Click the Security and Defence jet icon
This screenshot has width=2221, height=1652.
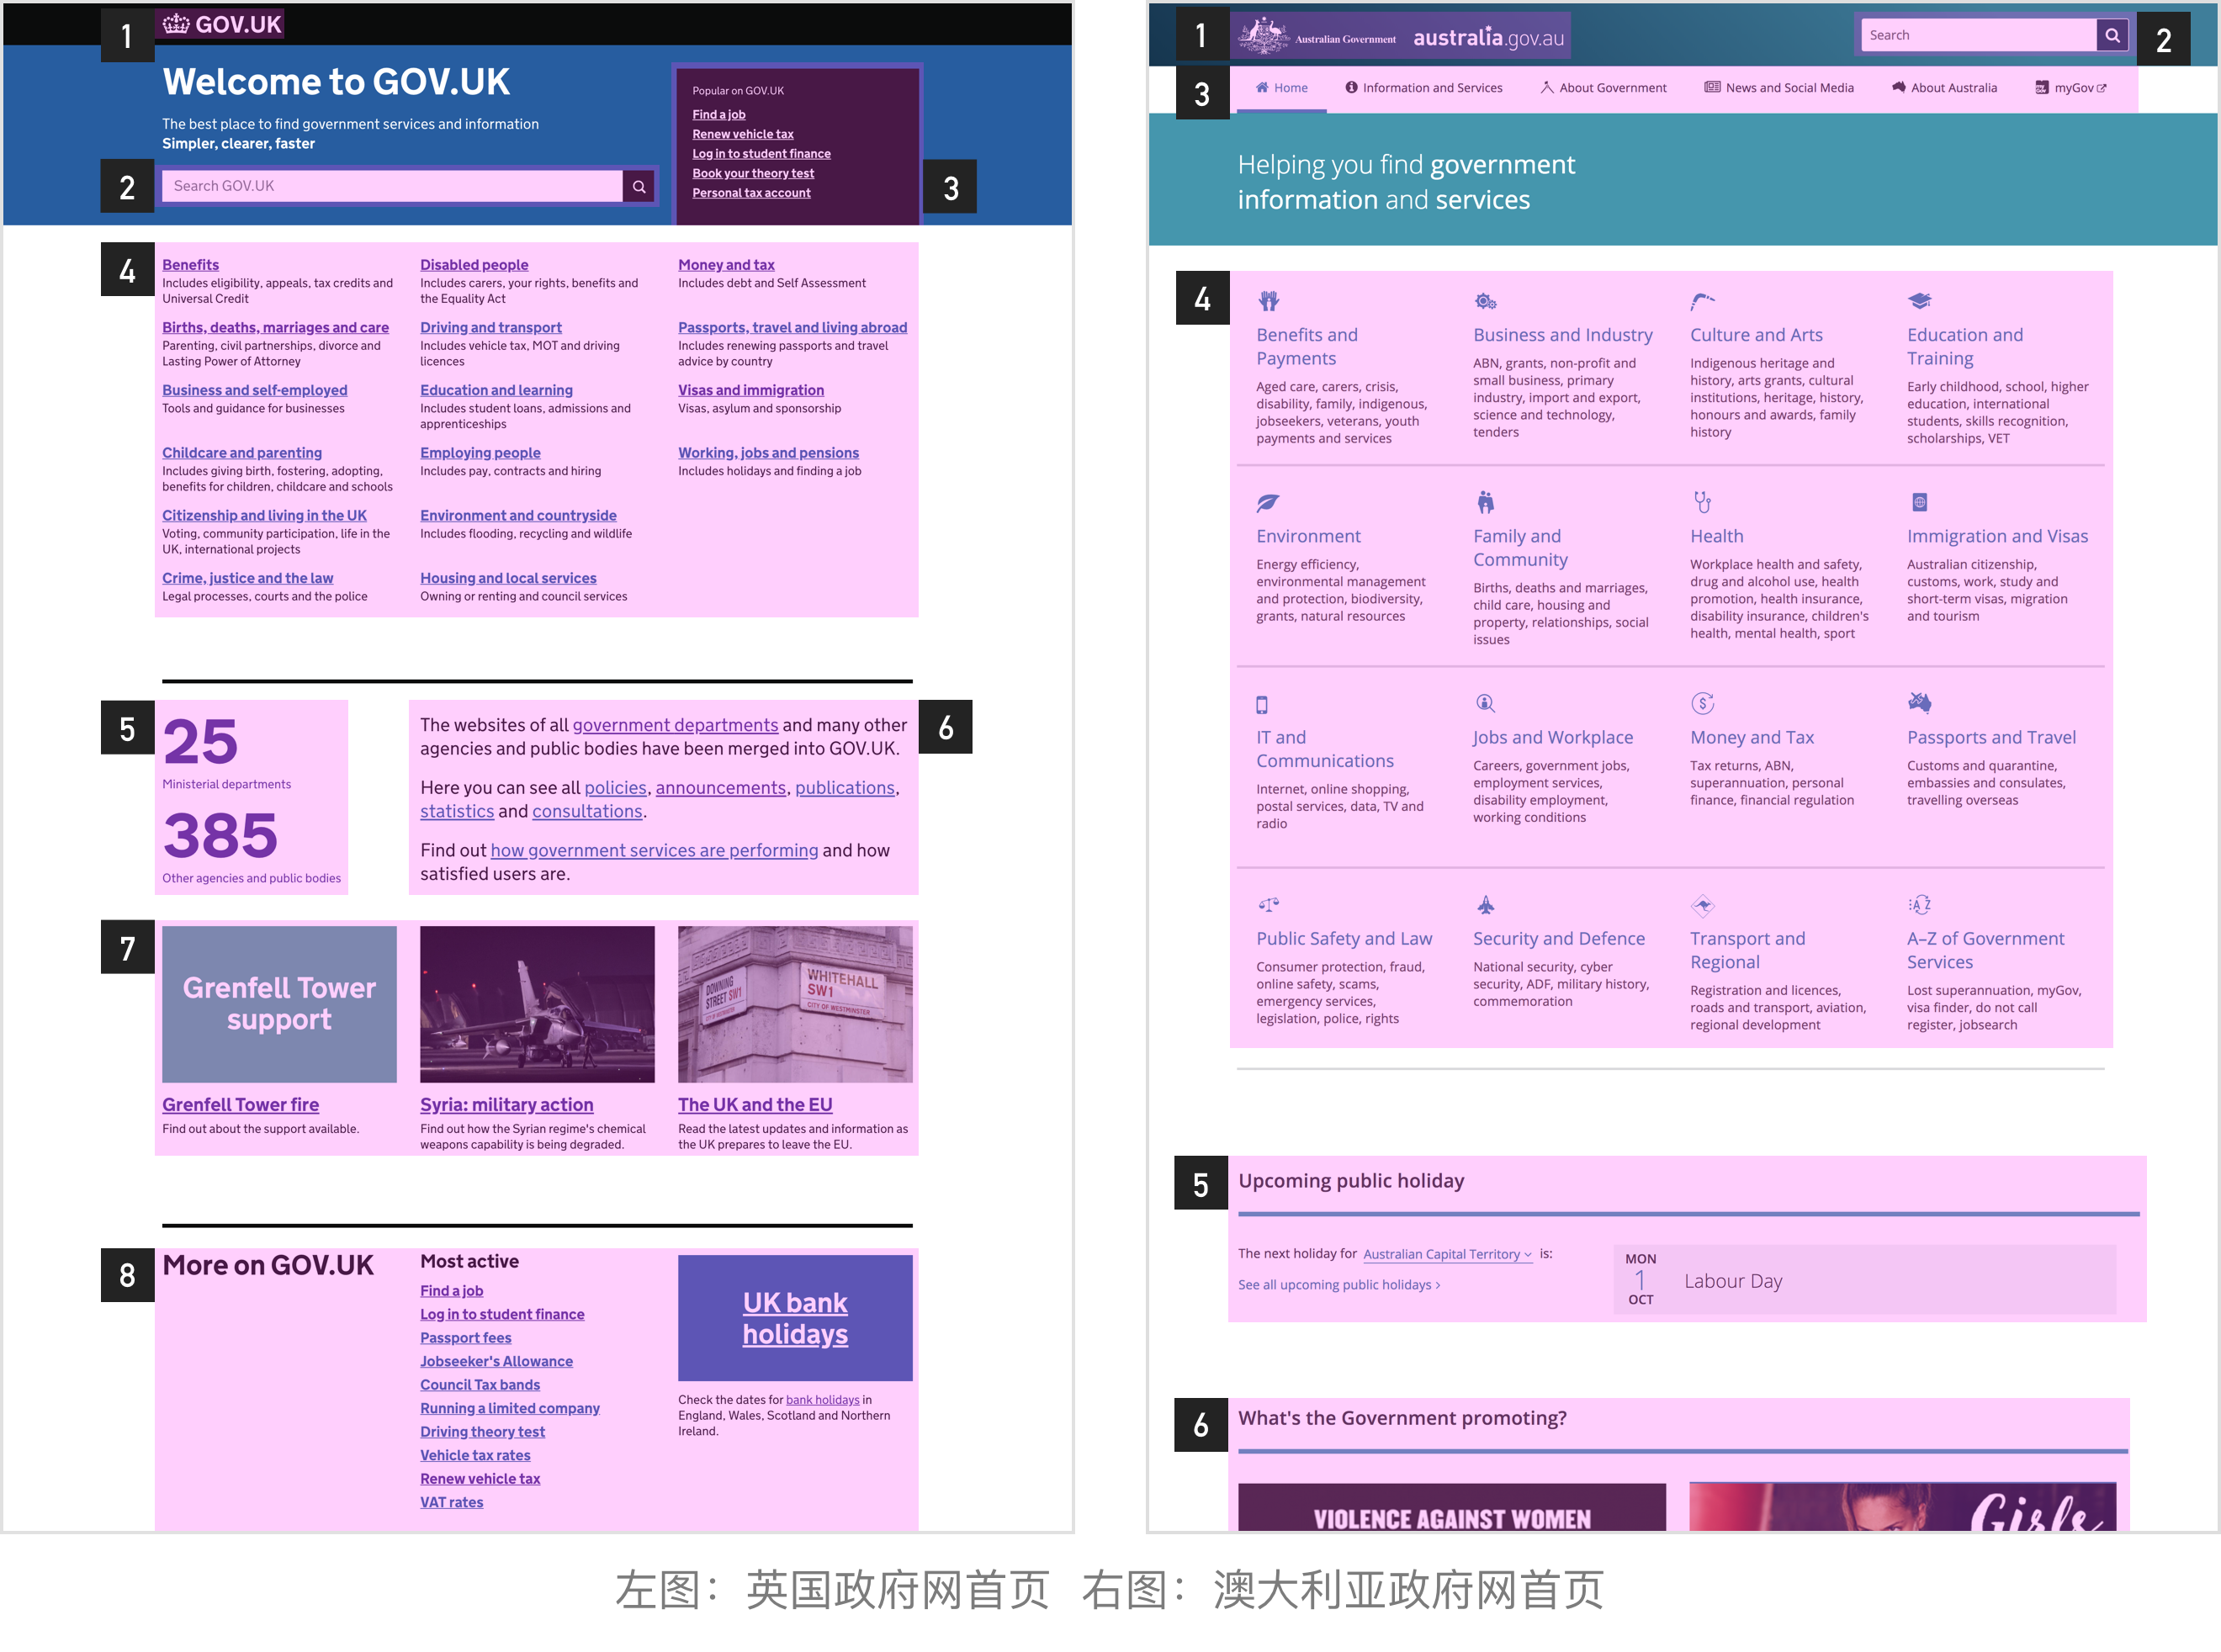[x=1485, y=905]
